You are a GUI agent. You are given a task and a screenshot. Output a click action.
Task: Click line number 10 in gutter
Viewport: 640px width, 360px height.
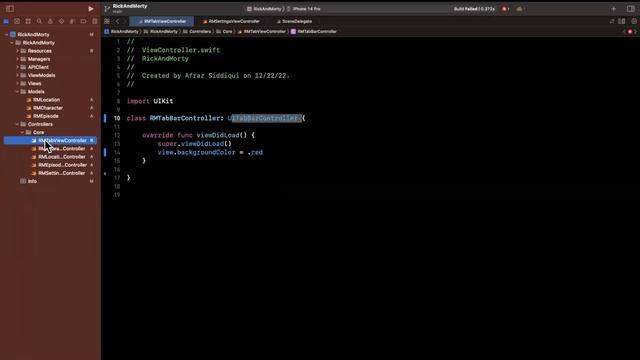[x=117, y=118]
